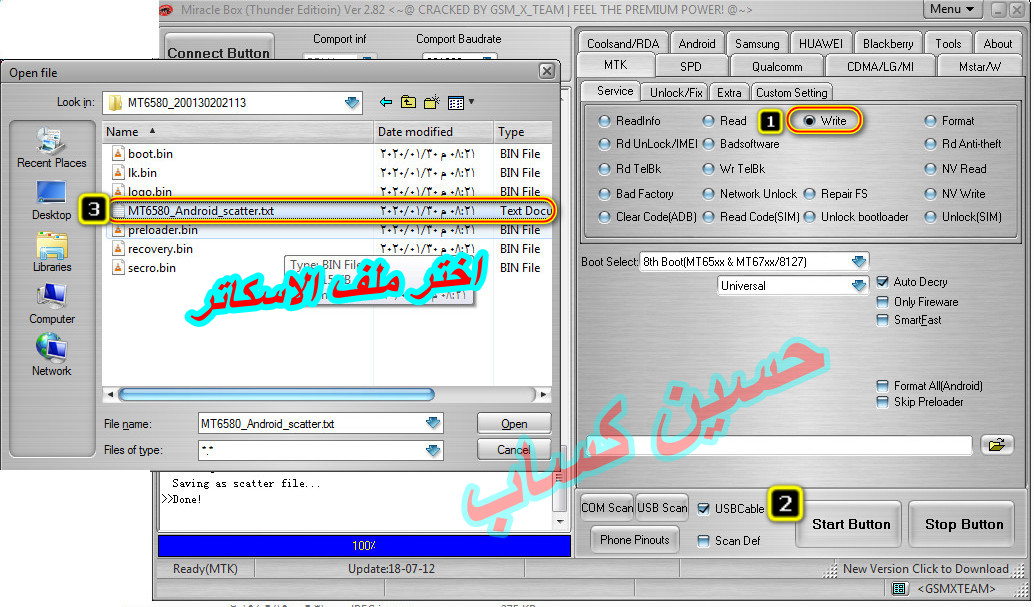Click GSMXTEAM status bar icon
The height and width of the screenshot is (607, 1034).
(x=899, y=589)
